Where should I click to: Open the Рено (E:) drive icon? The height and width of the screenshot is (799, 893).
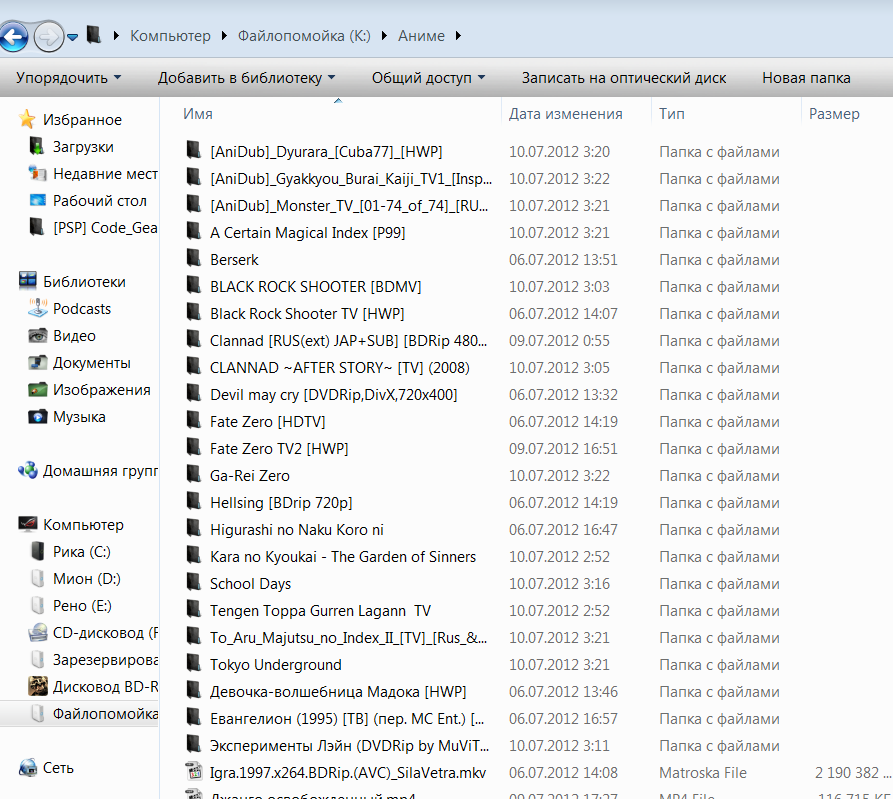pyautogui.click(x=37, y=605)
